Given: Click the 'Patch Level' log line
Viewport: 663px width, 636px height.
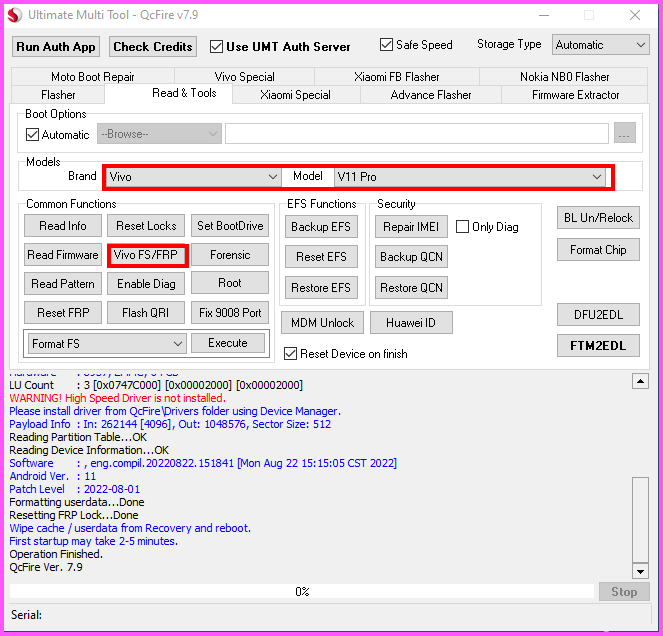Looking at the screenshot, I should point(74,489).
